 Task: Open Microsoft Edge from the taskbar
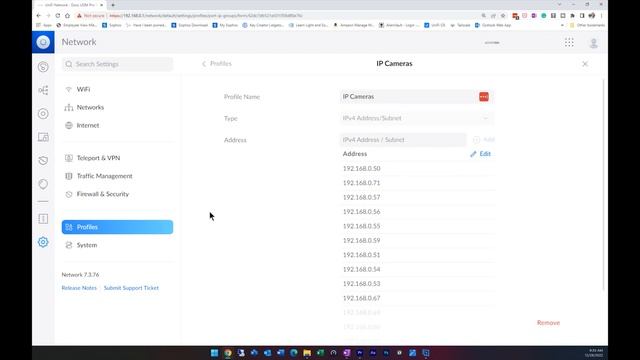point(294,353)
